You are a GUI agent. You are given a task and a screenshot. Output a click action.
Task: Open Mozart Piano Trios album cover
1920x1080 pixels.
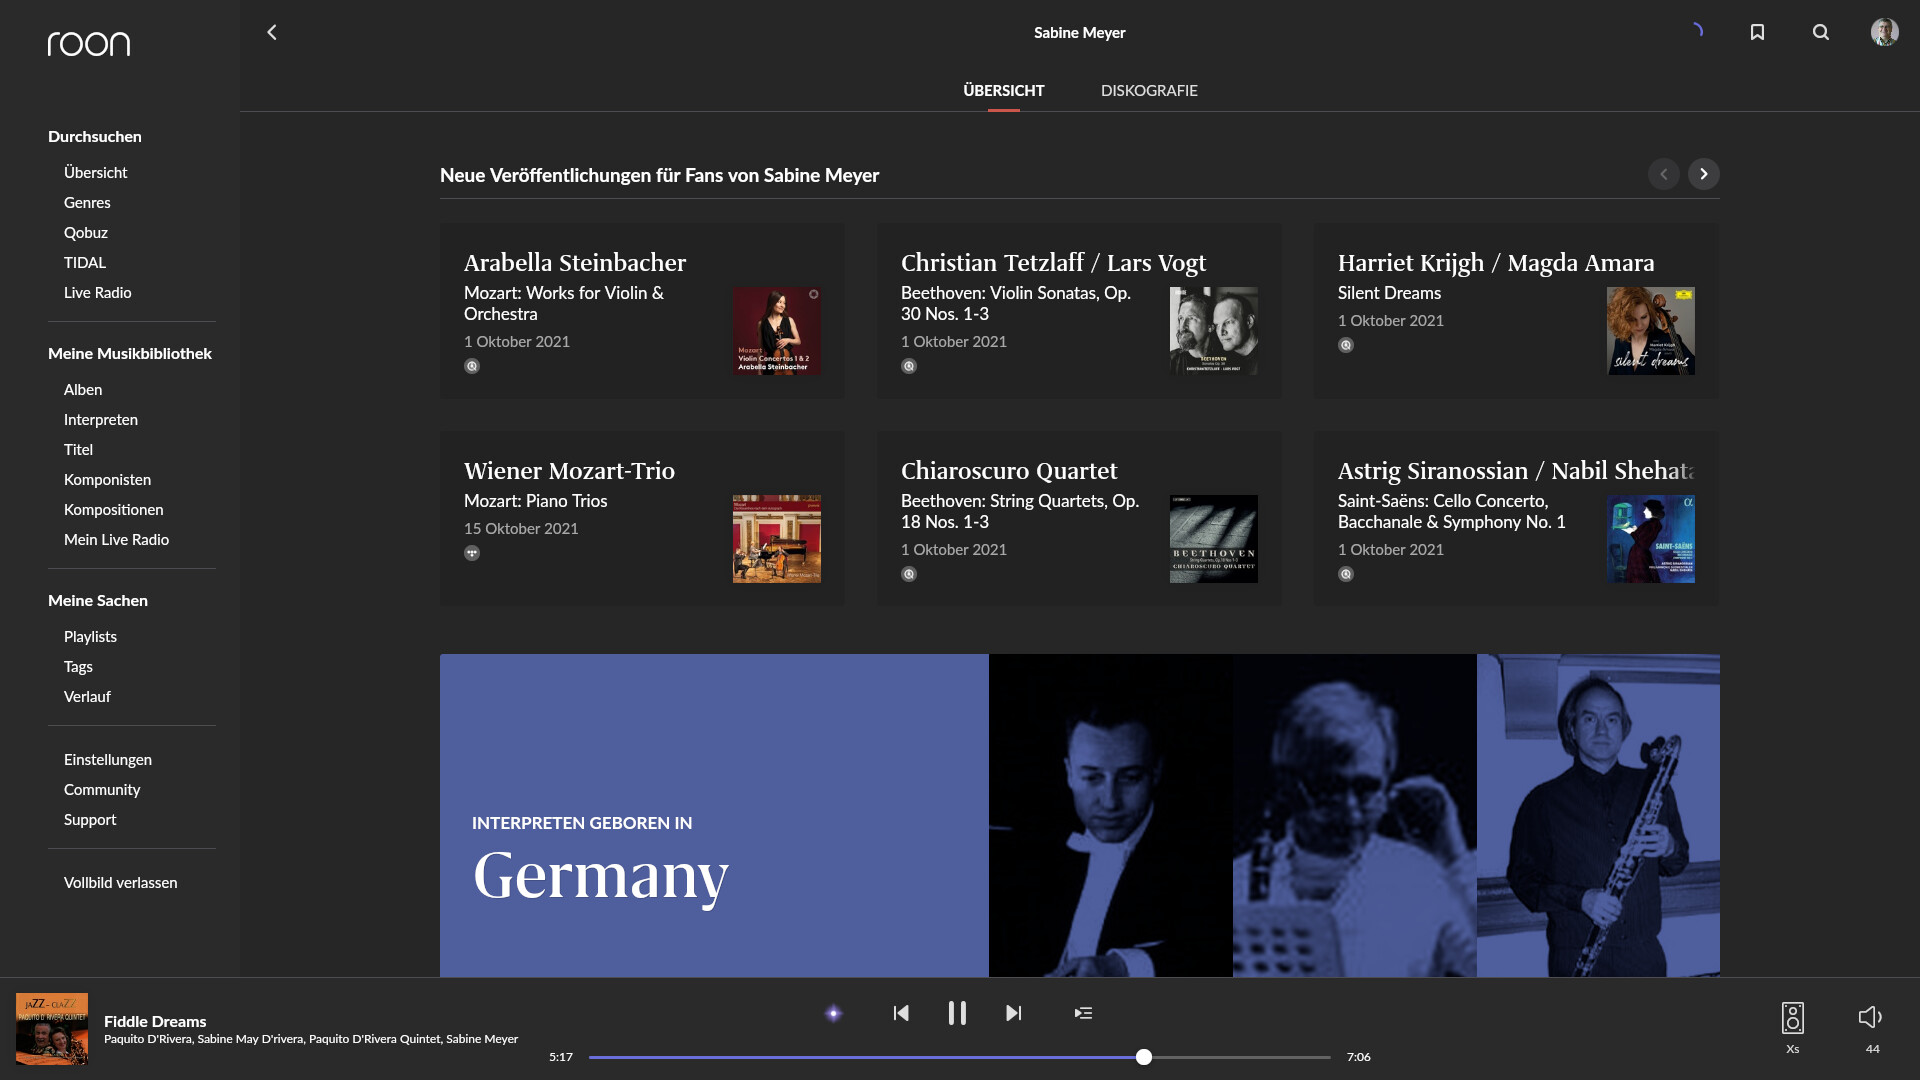(x=777, y=539)
